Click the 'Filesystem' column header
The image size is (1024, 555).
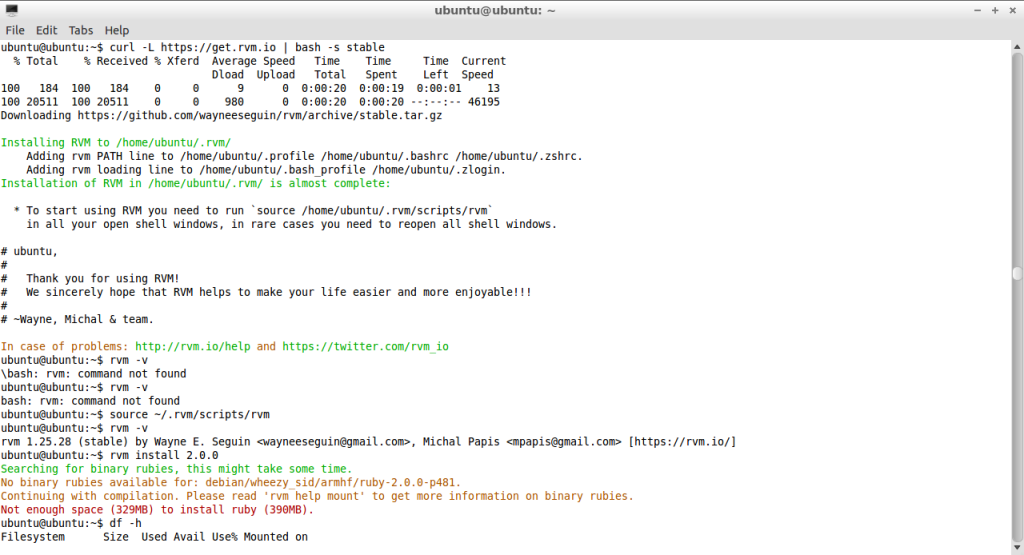(33, 537)
